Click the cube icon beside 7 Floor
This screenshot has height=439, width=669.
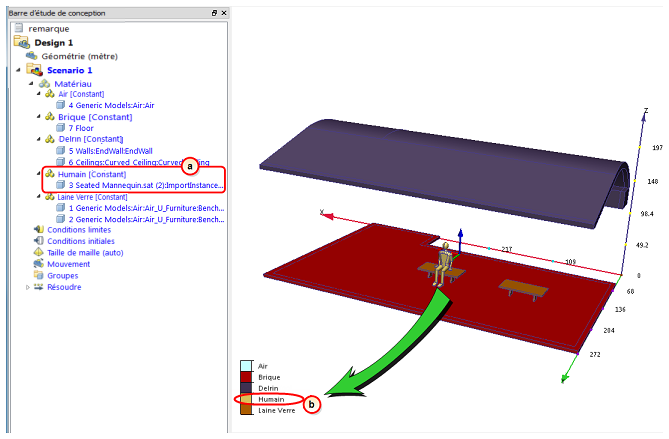[61, 128]
